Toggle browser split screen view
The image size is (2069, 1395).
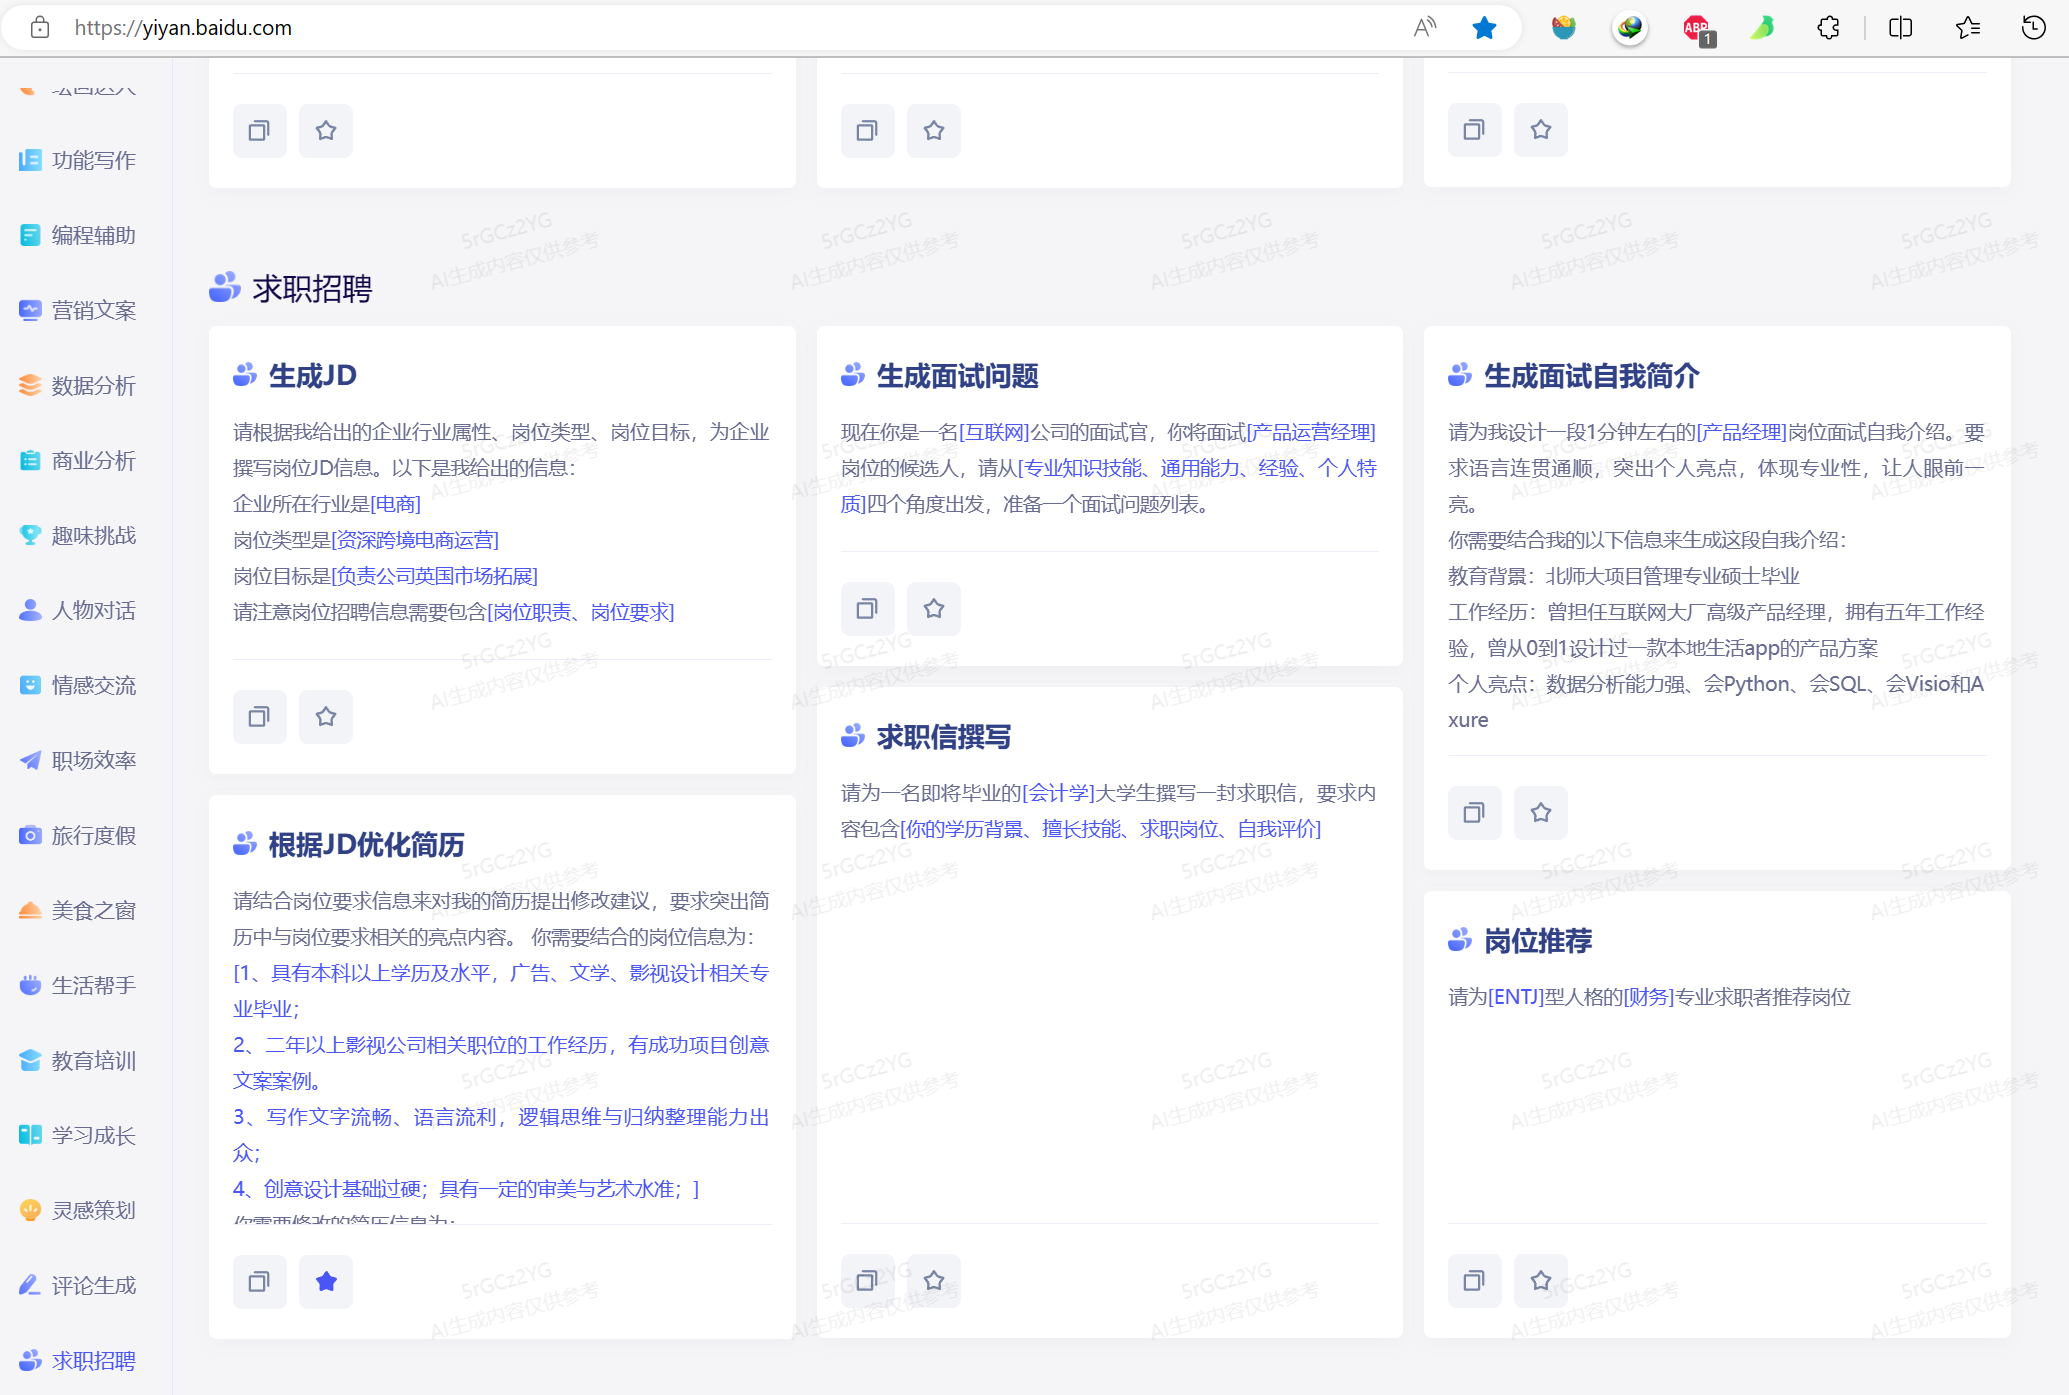click(x=1900, y=28)
